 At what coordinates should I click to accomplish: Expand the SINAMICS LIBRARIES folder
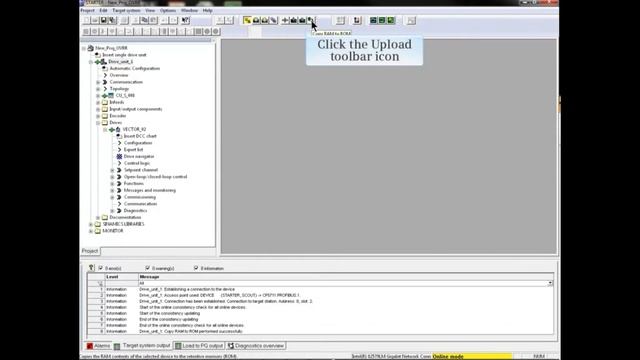coord(91,224)
